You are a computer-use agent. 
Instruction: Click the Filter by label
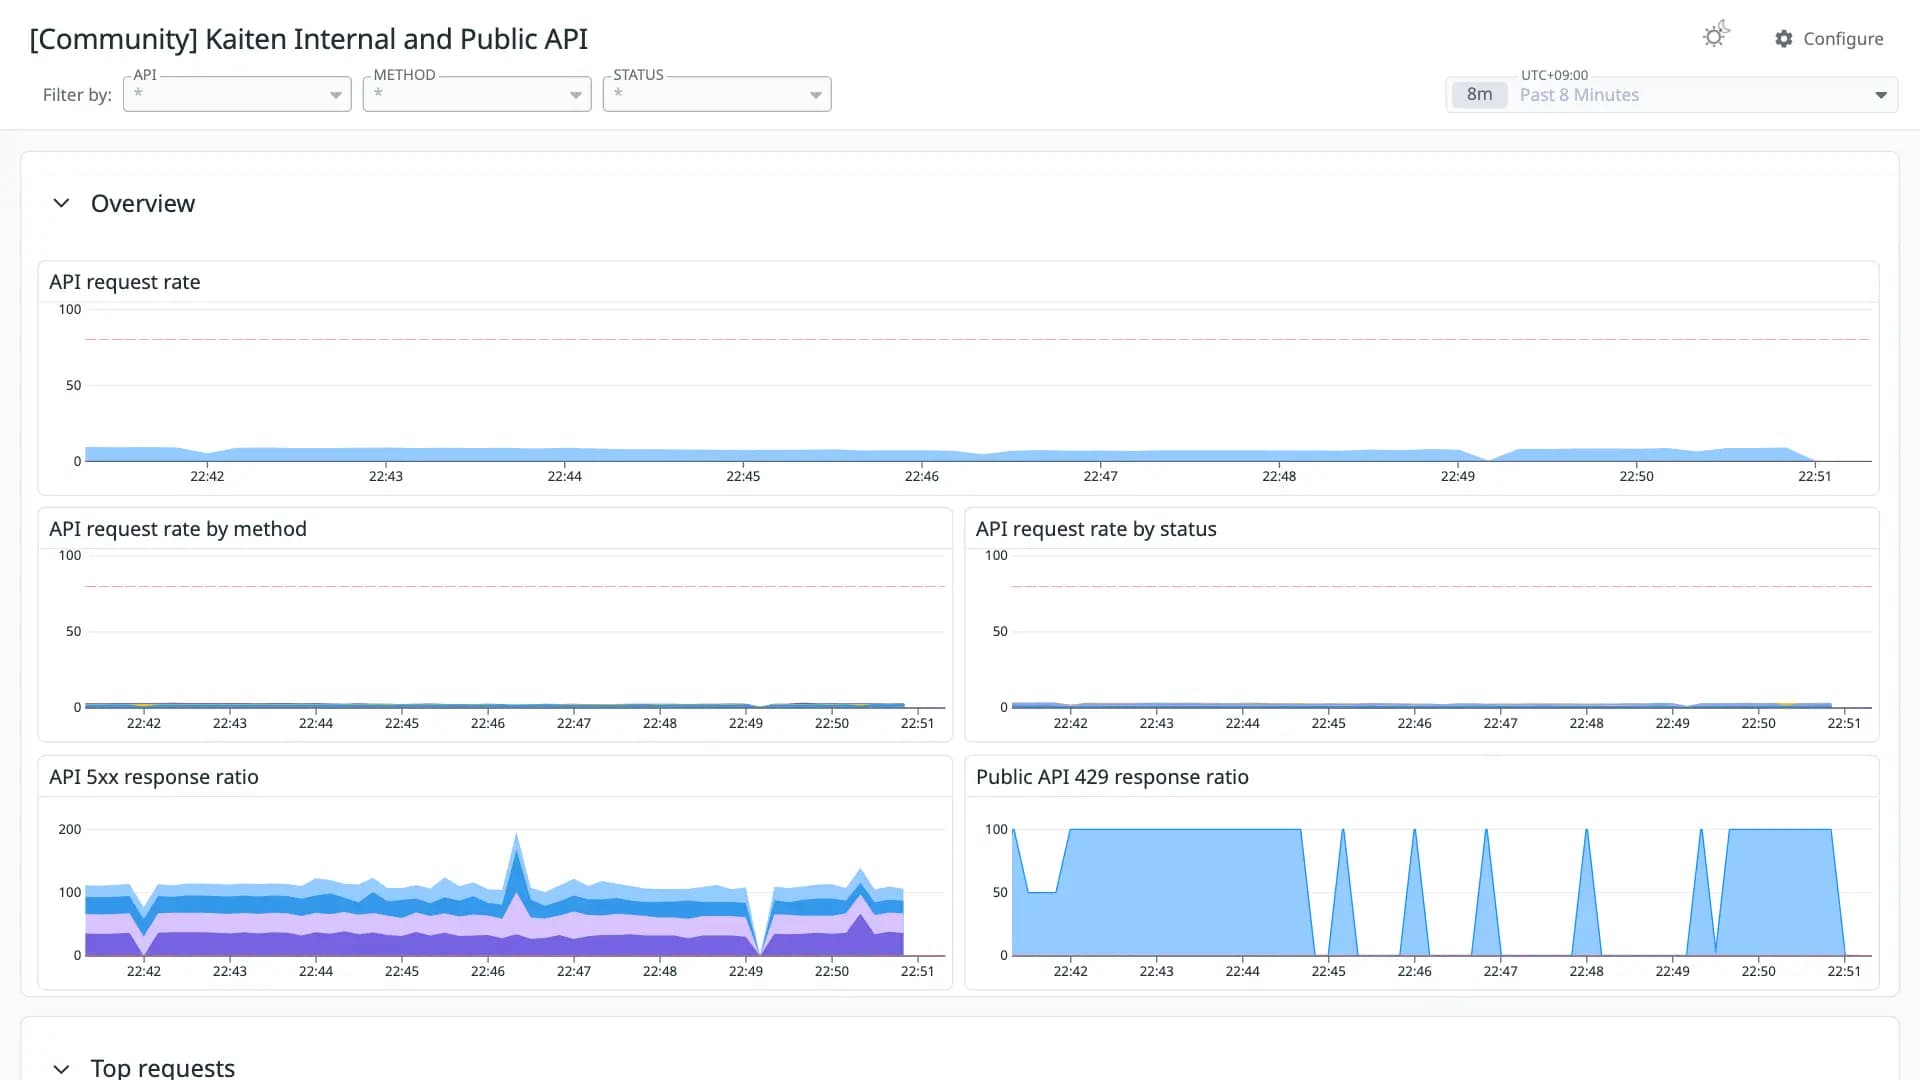77,95
